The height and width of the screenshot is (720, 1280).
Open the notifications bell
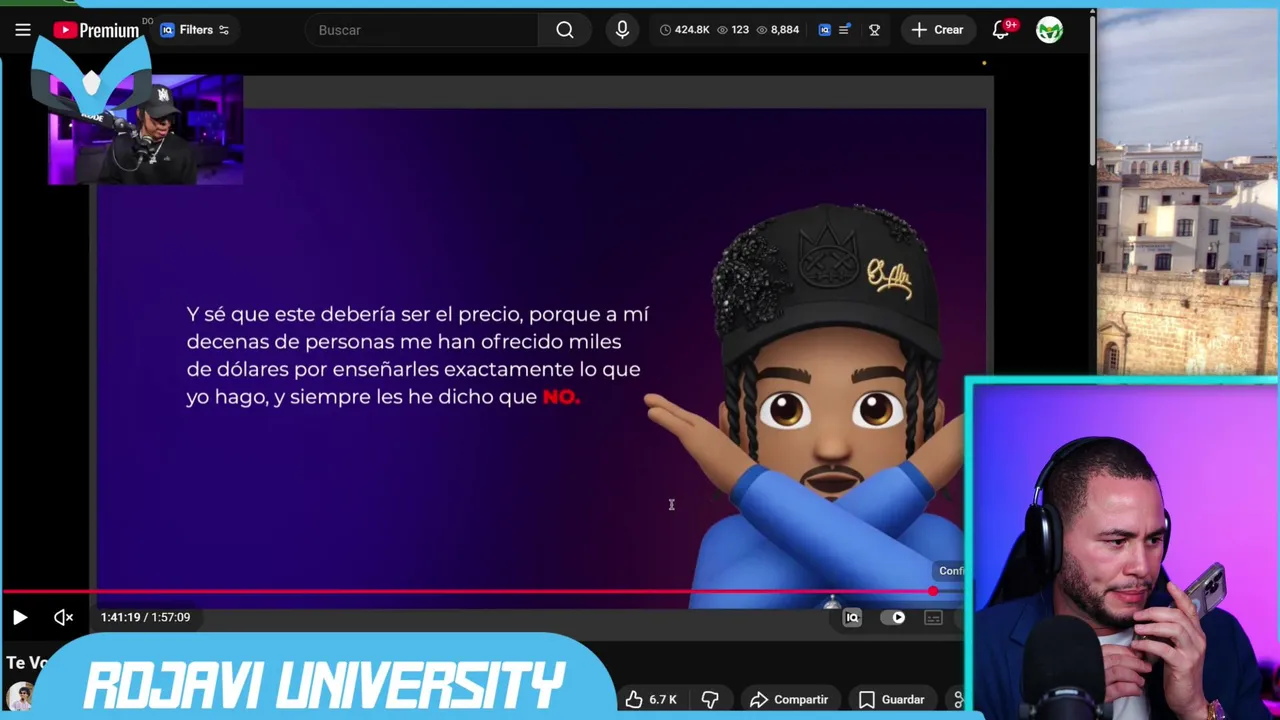(1001, 30)
